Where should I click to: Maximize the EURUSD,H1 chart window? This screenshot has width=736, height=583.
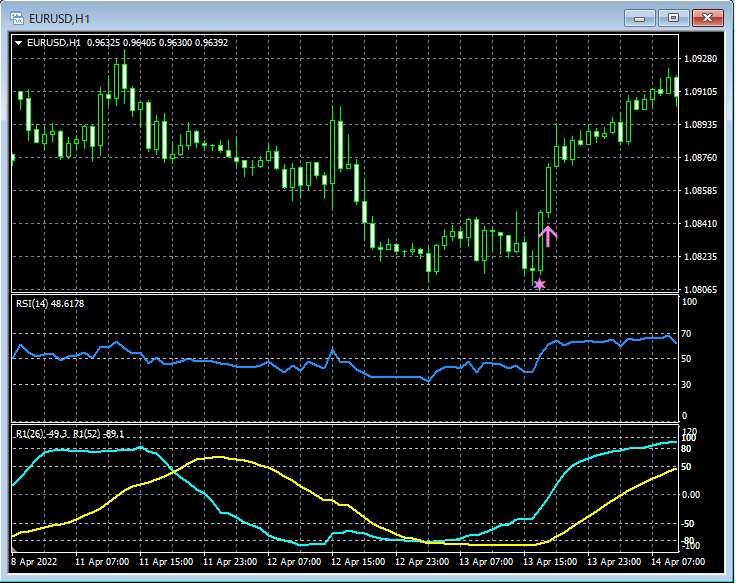[674, 17]
